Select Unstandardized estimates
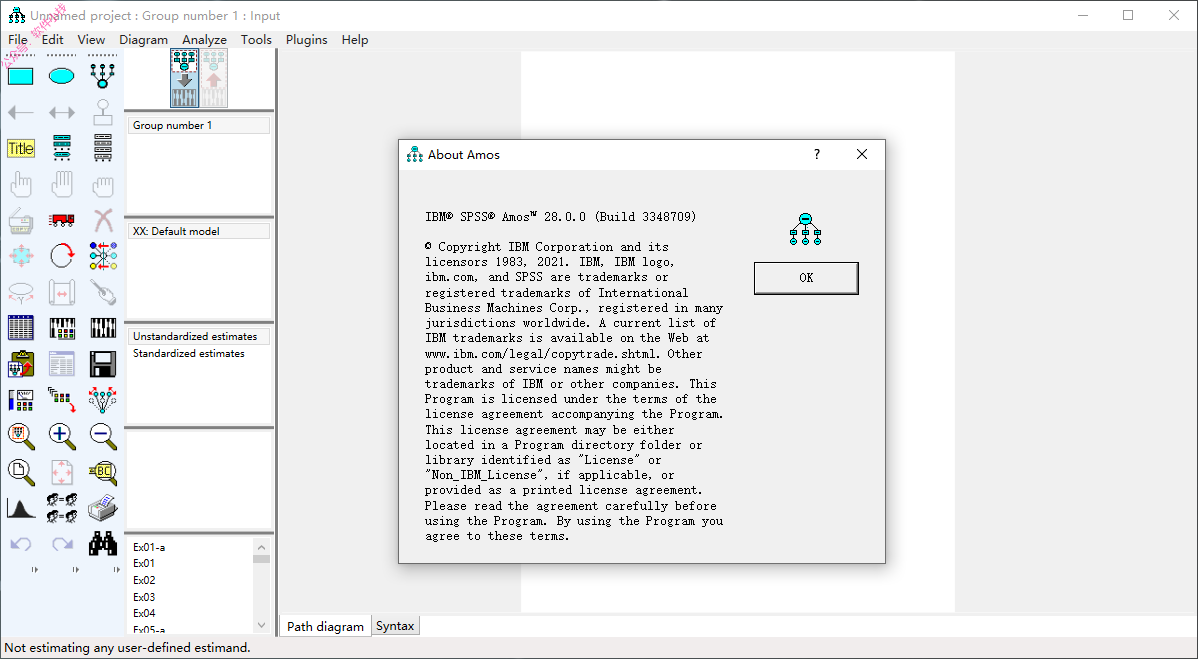Image resolution: width=1198 pixels, height=659 pixels. click(x=199, y=336)
